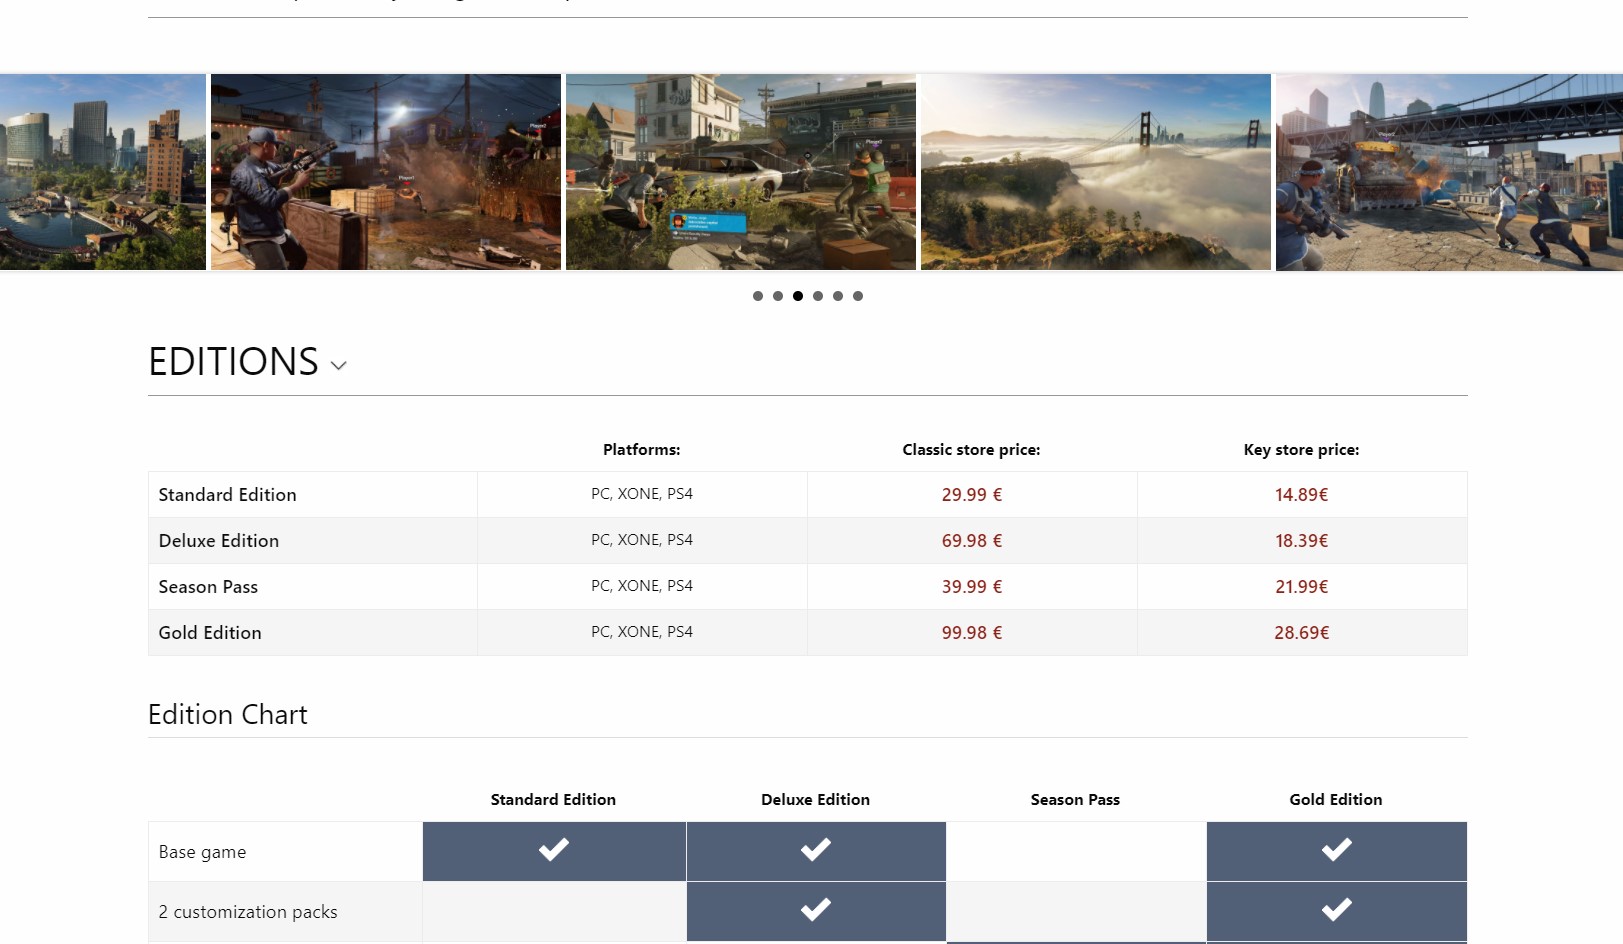This screenshot has height=944, width=1623.
Task: Open the gunfight under the bridge screenshot
Action: [1449, 172]
